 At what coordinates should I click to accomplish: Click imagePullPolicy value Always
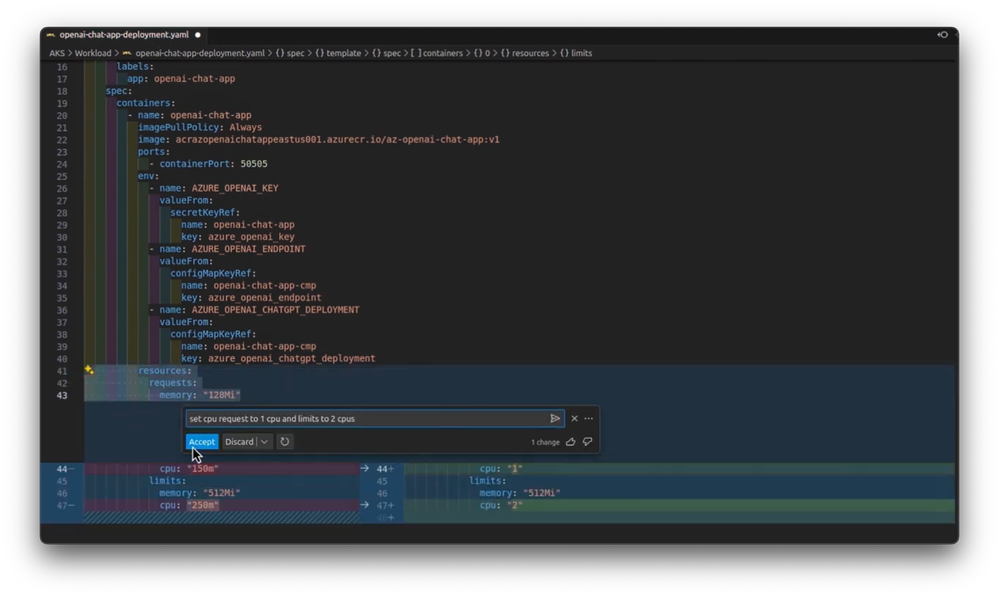pyautogui.click(x=245, y=127)
